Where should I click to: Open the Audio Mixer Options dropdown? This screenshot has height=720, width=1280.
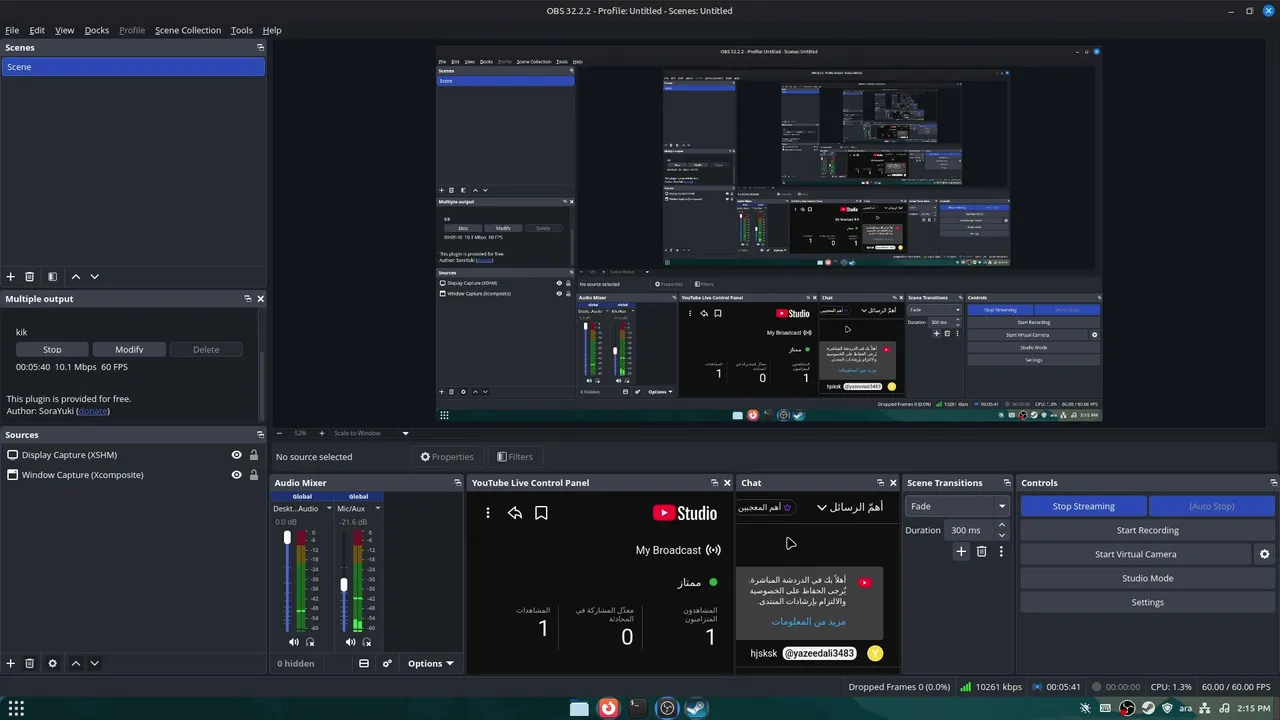pyautogui.click(x=431, y=663)
